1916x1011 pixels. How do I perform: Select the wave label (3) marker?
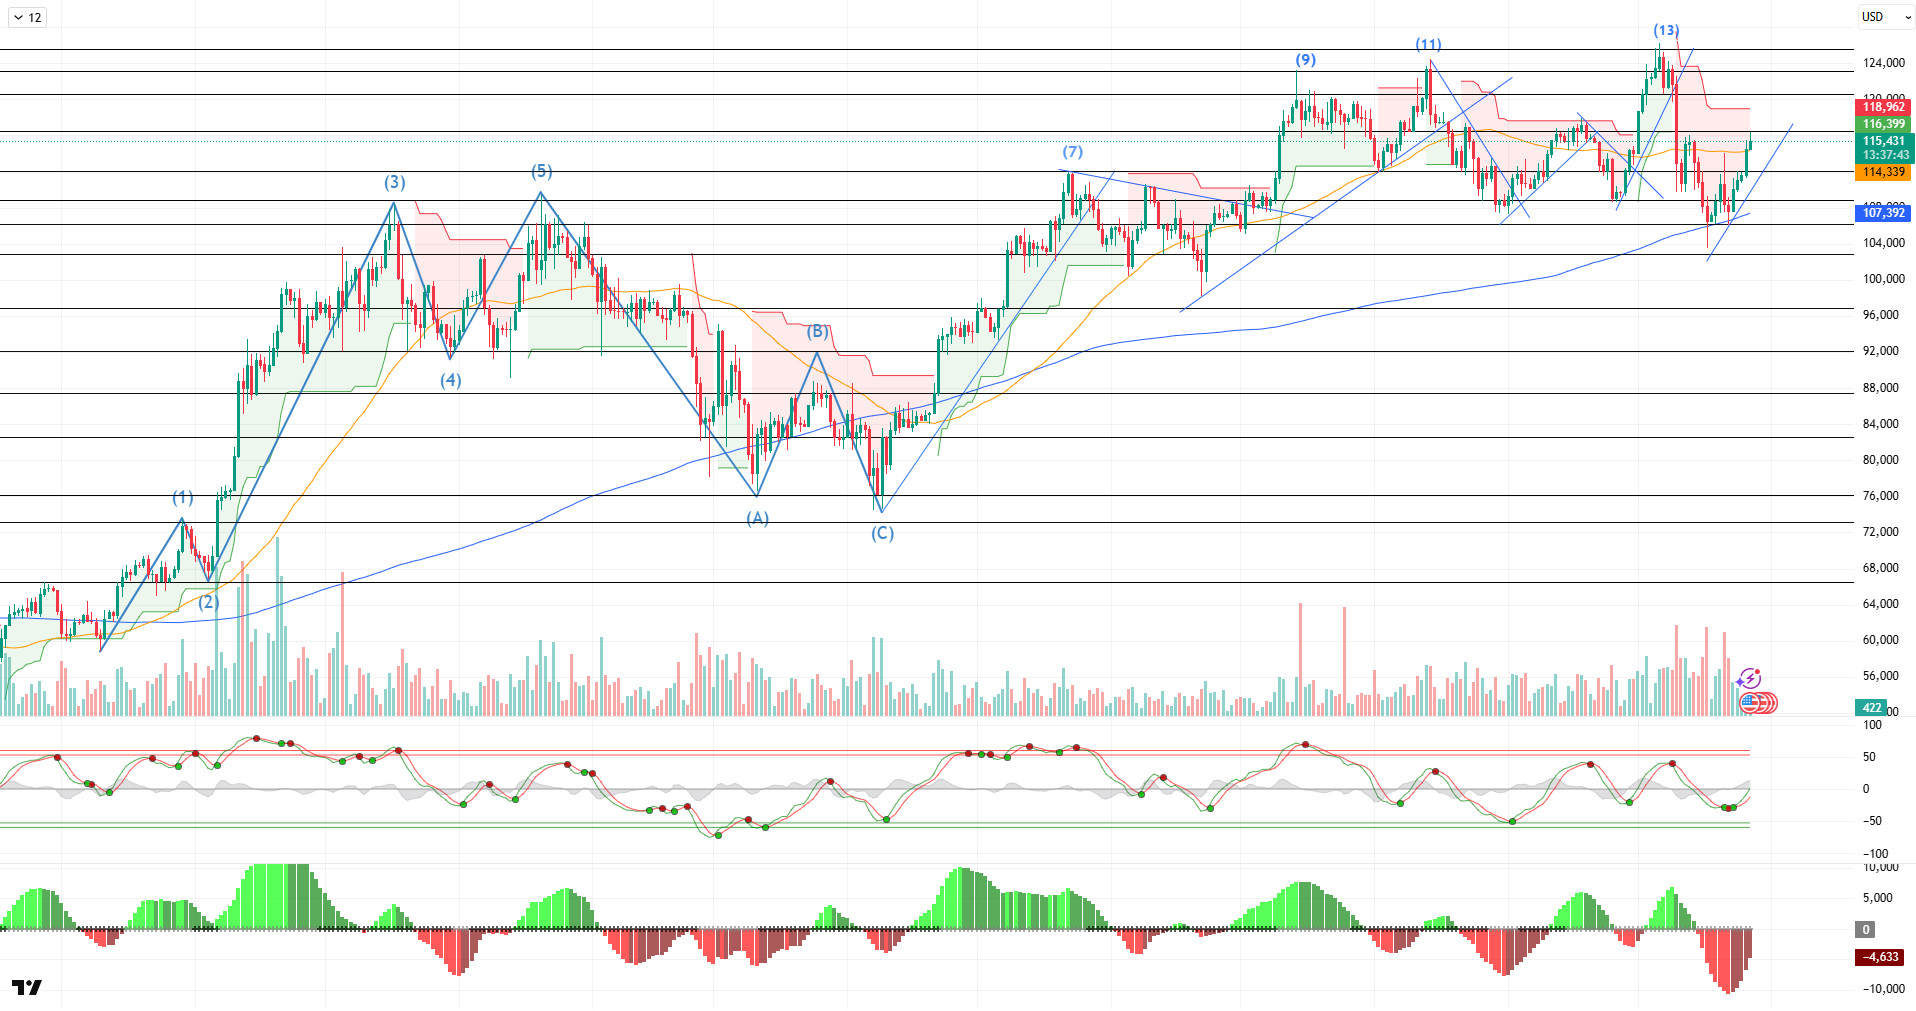pos(394,182)
